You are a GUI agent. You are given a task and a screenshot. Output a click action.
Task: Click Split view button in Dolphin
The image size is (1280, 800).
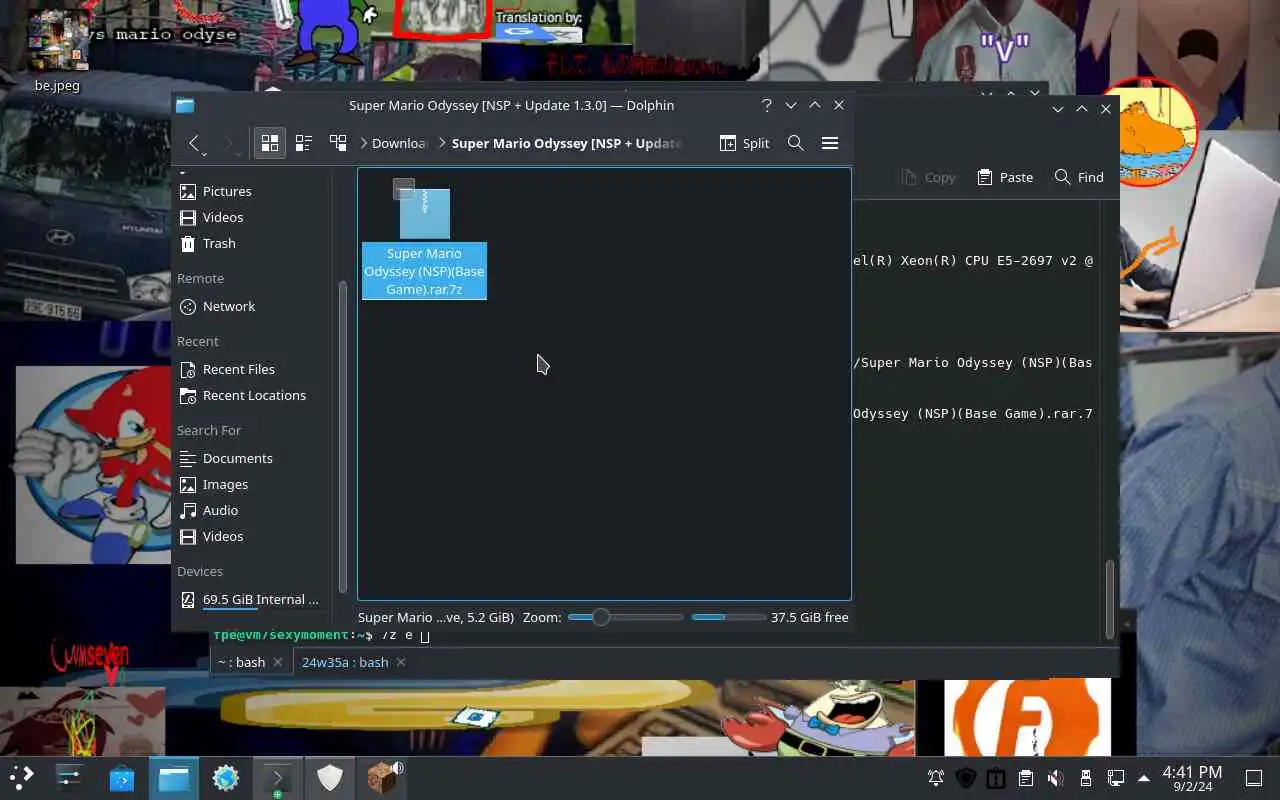point(745,143)
